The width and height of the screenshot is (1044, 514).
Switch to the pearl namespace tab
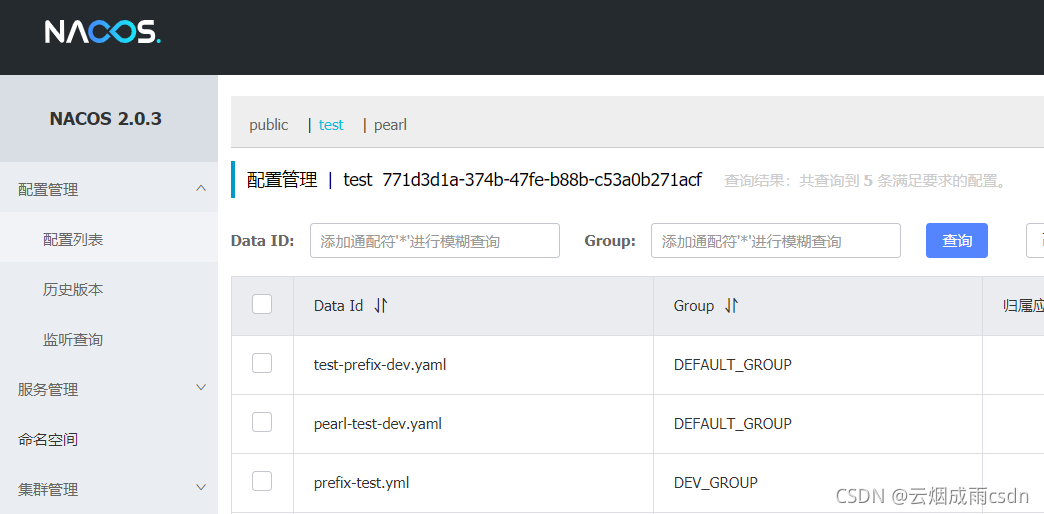pyautogui.click(x=390, y=125)
